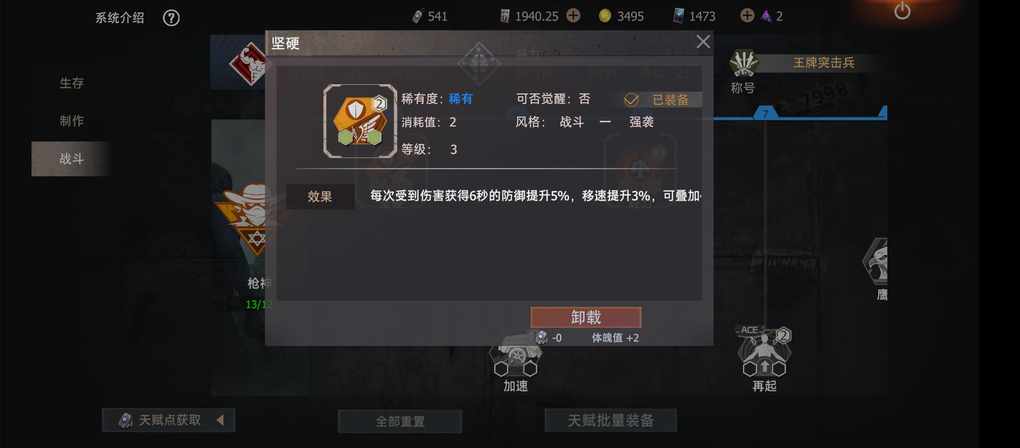Add more currency with the plus next to 1940.25
This screenshot has width=1020, height=448.
click(x=573, y=16)
